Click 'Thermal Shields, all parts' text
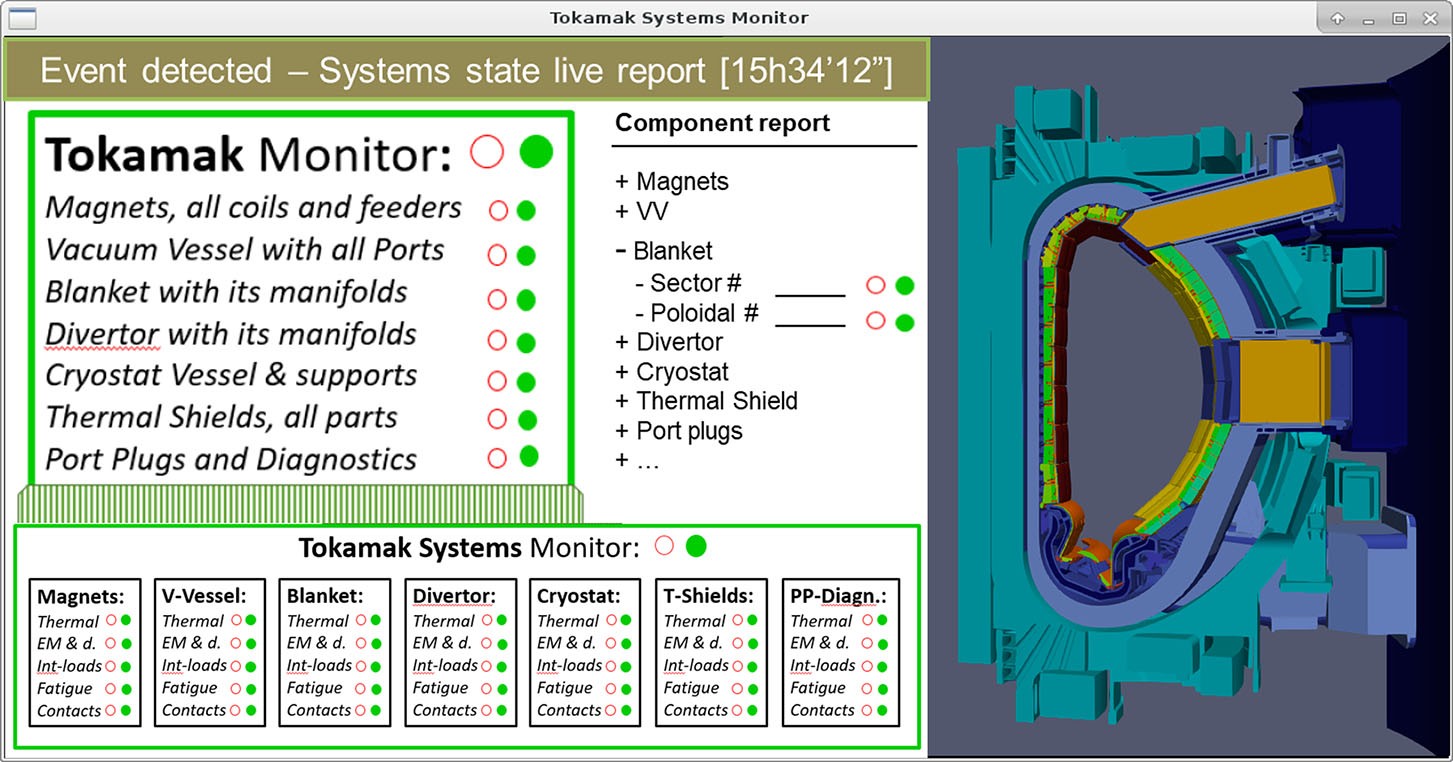 (222, 417)
